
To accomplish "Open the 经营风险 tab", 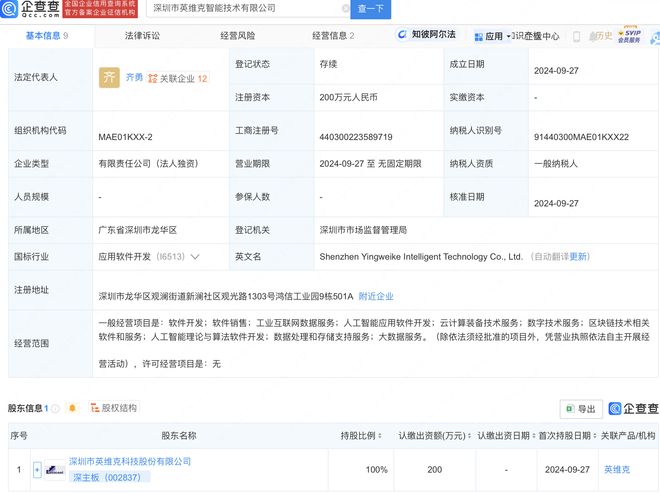I will (238, 36).
